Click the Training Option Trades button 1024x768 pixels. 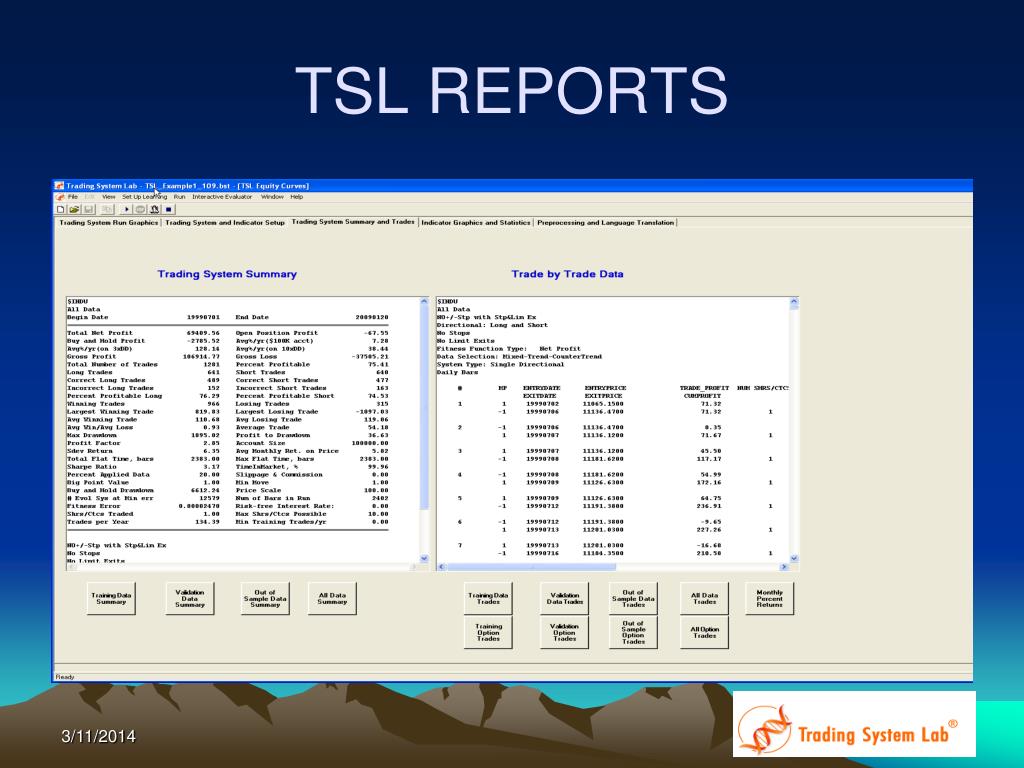pos(488,632)
